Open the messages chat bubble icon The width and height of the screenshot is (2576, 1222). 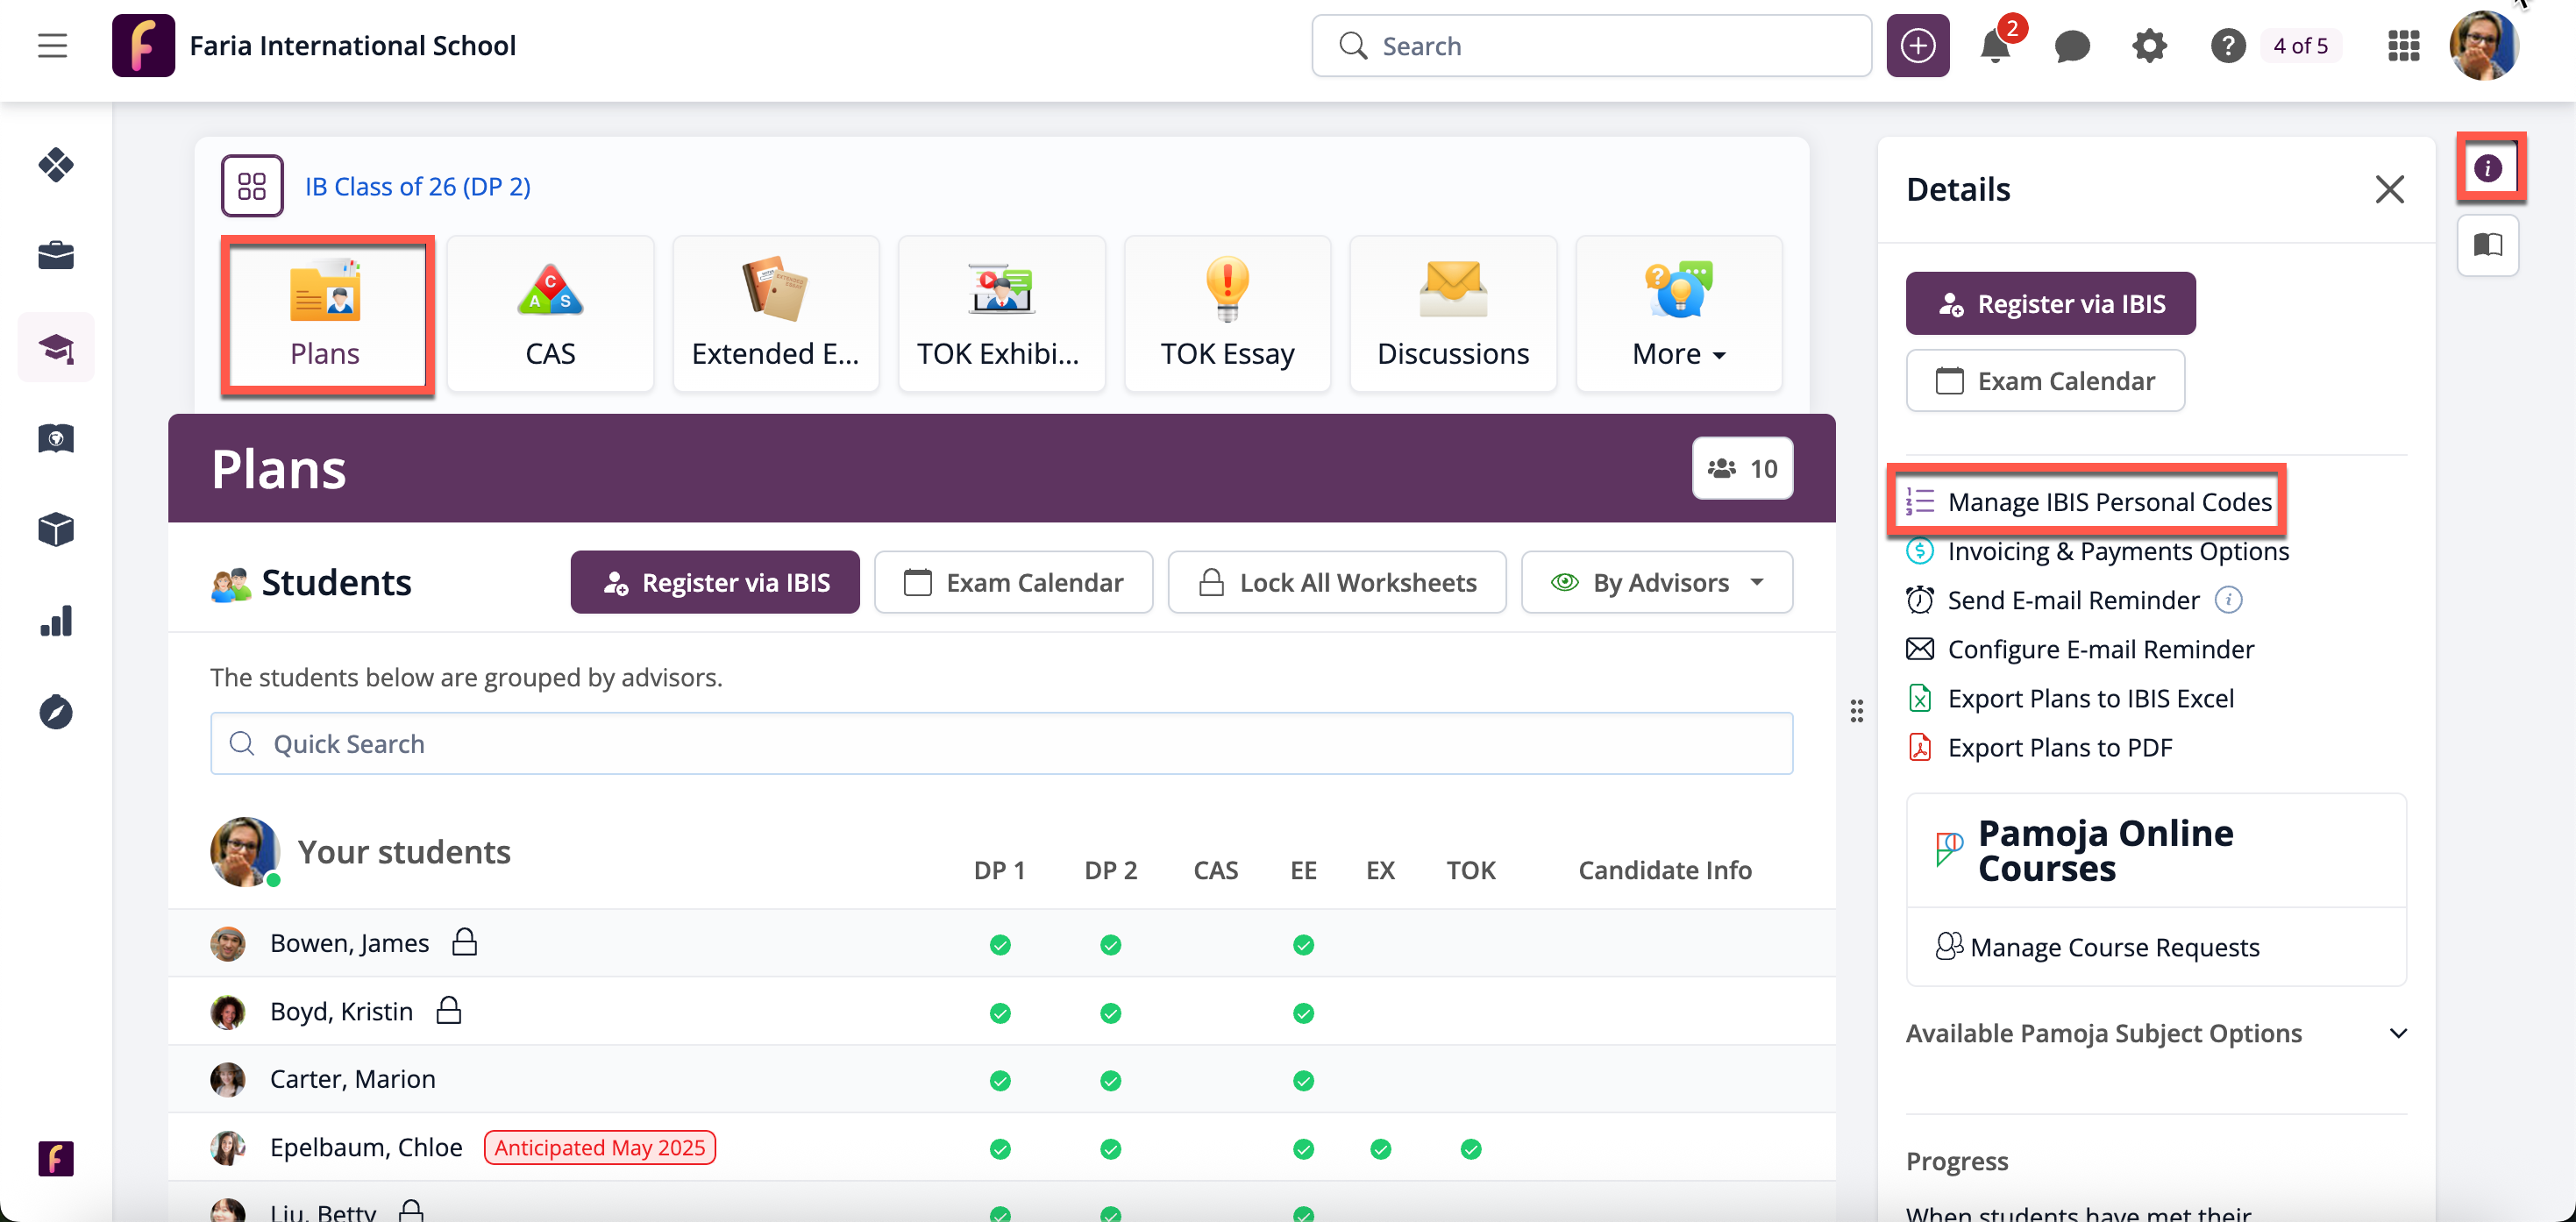(x=2071, y=46)
